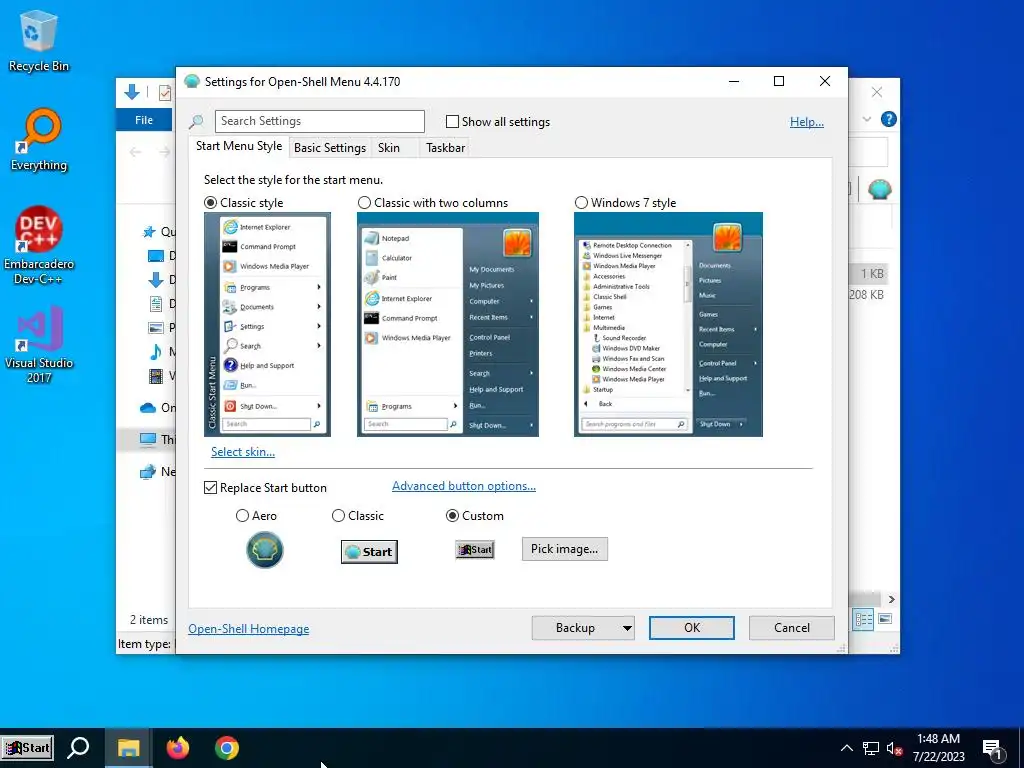Choose the Aero start button option
The width and height of the screenshot is (1024, 768).
[x=242, y=516]
